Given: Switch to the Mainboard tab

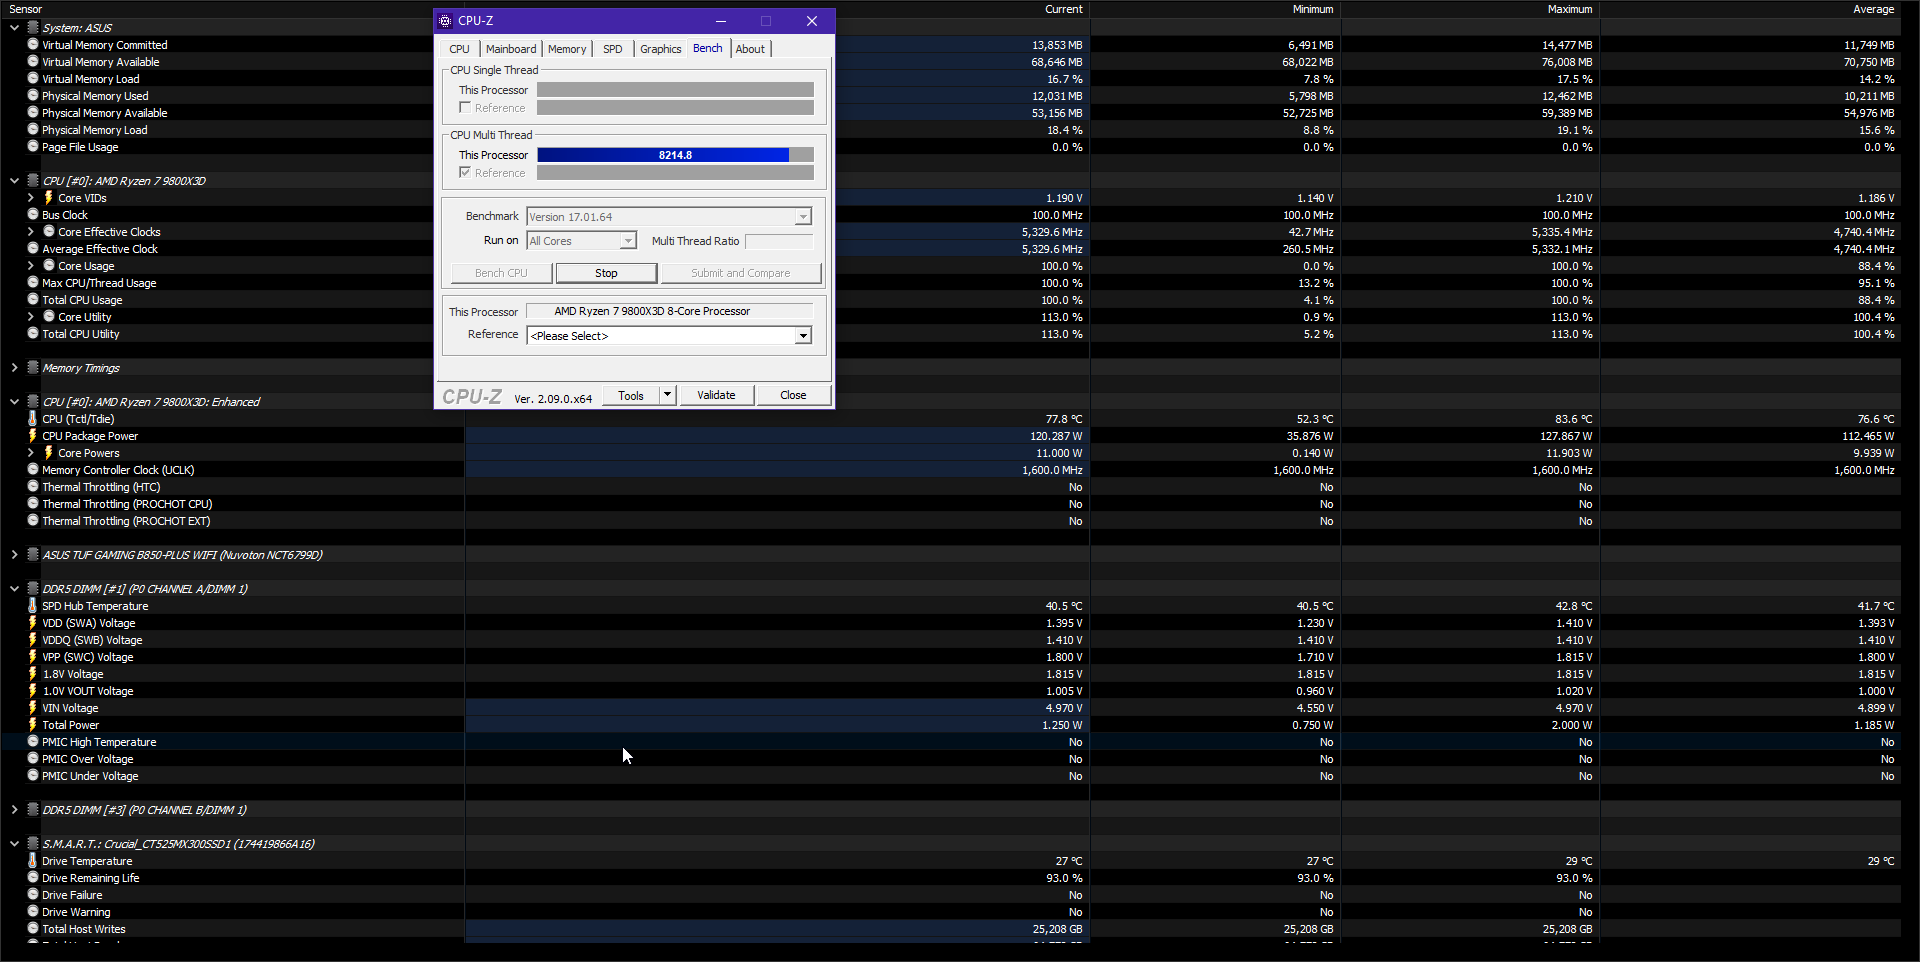Looking at the screenshot, I should pyautogui.click(x=511, y=49).
